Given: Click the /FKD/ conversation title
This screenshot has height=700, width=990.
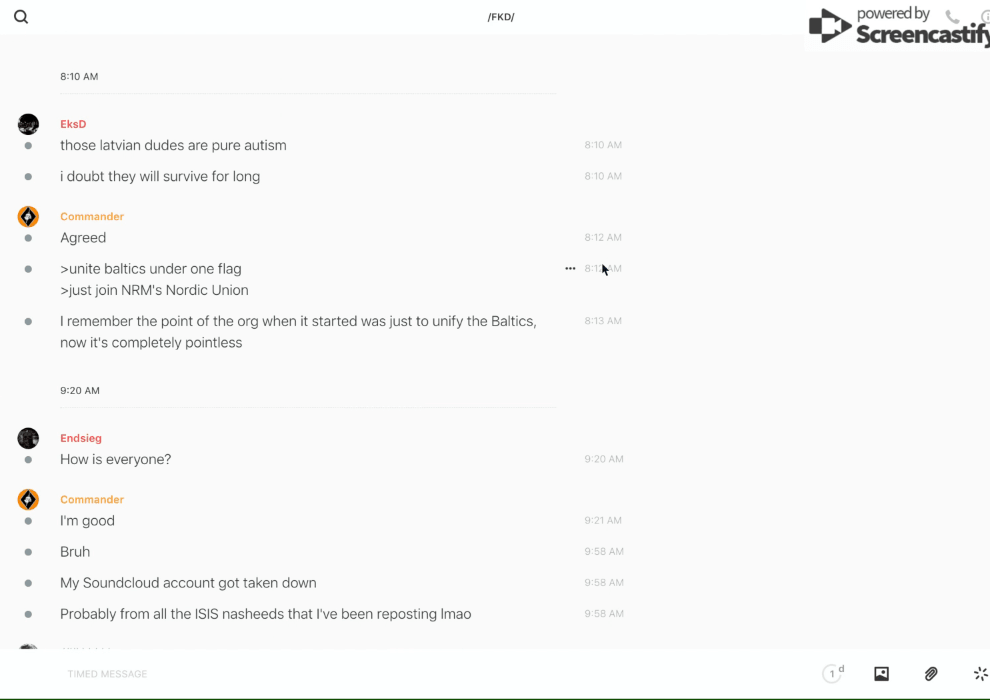Looking at the screenshot, I should tap(501, 17).
